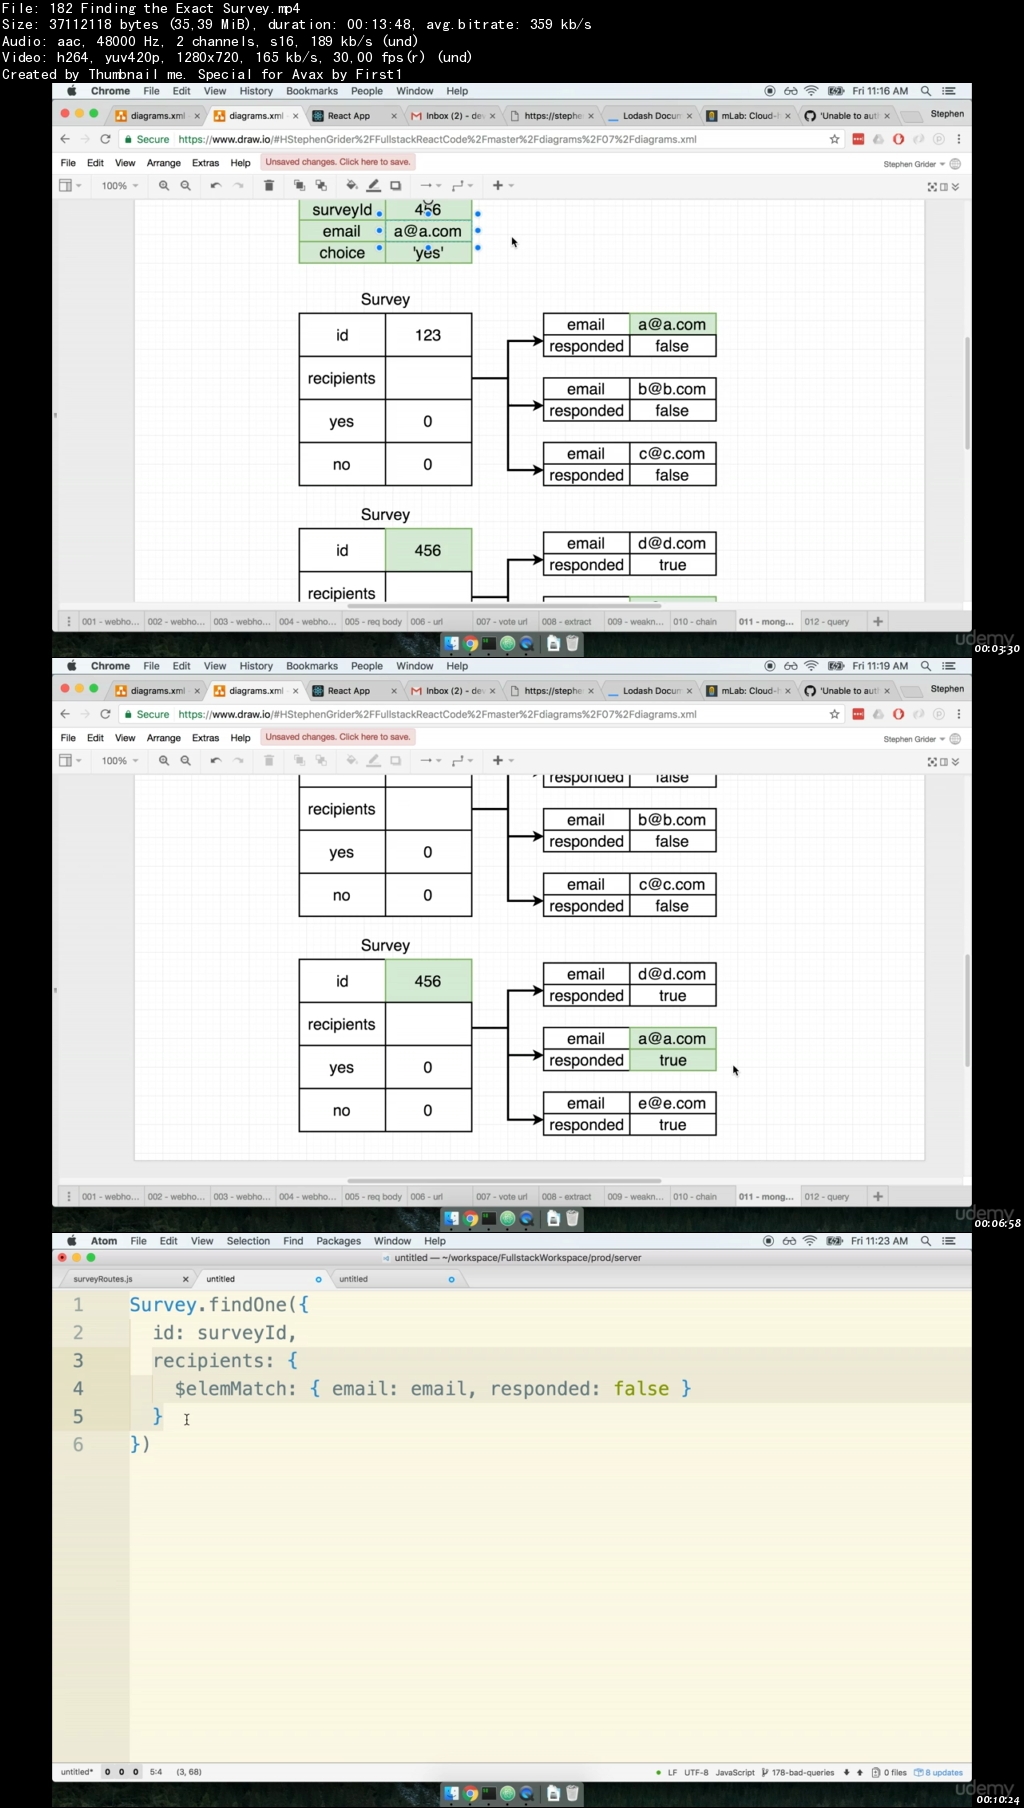
Task: Open the Packages menu in Atom
Action: pos(338,1241)
